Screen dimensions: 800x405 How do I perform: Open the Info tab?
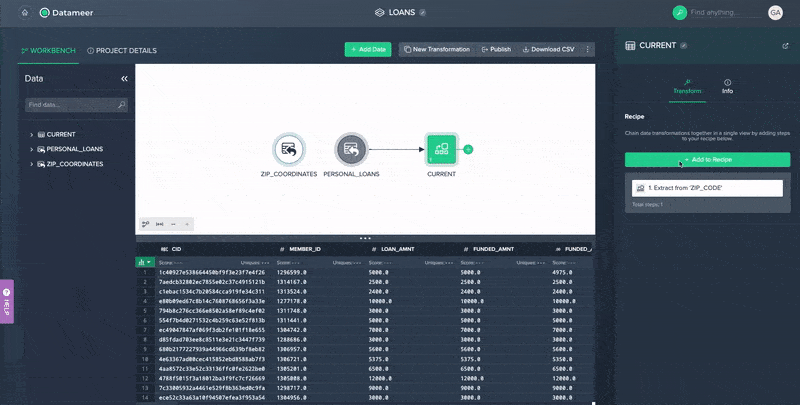[x=727, y=87]
